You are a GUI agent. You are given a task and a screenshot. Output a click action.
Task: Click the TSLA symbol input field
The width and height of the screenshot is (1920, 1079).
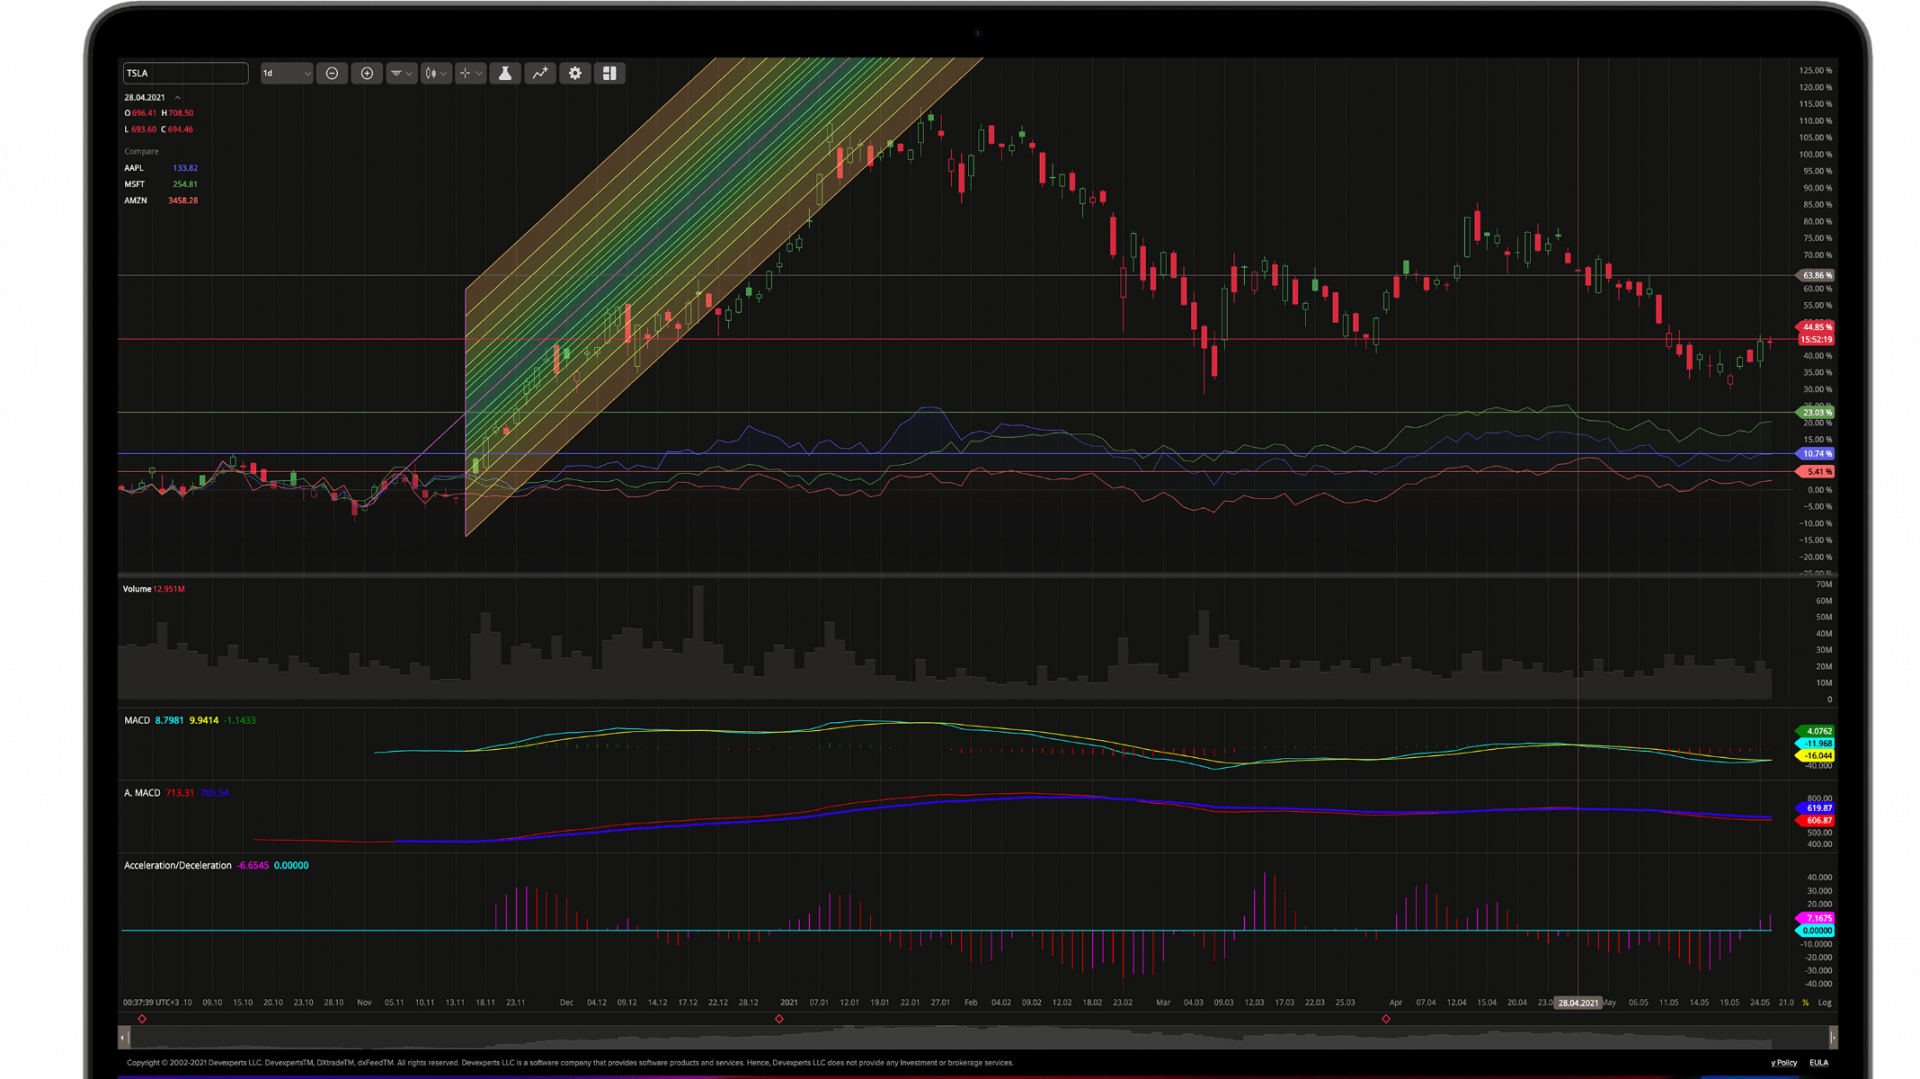coord(184,73)
